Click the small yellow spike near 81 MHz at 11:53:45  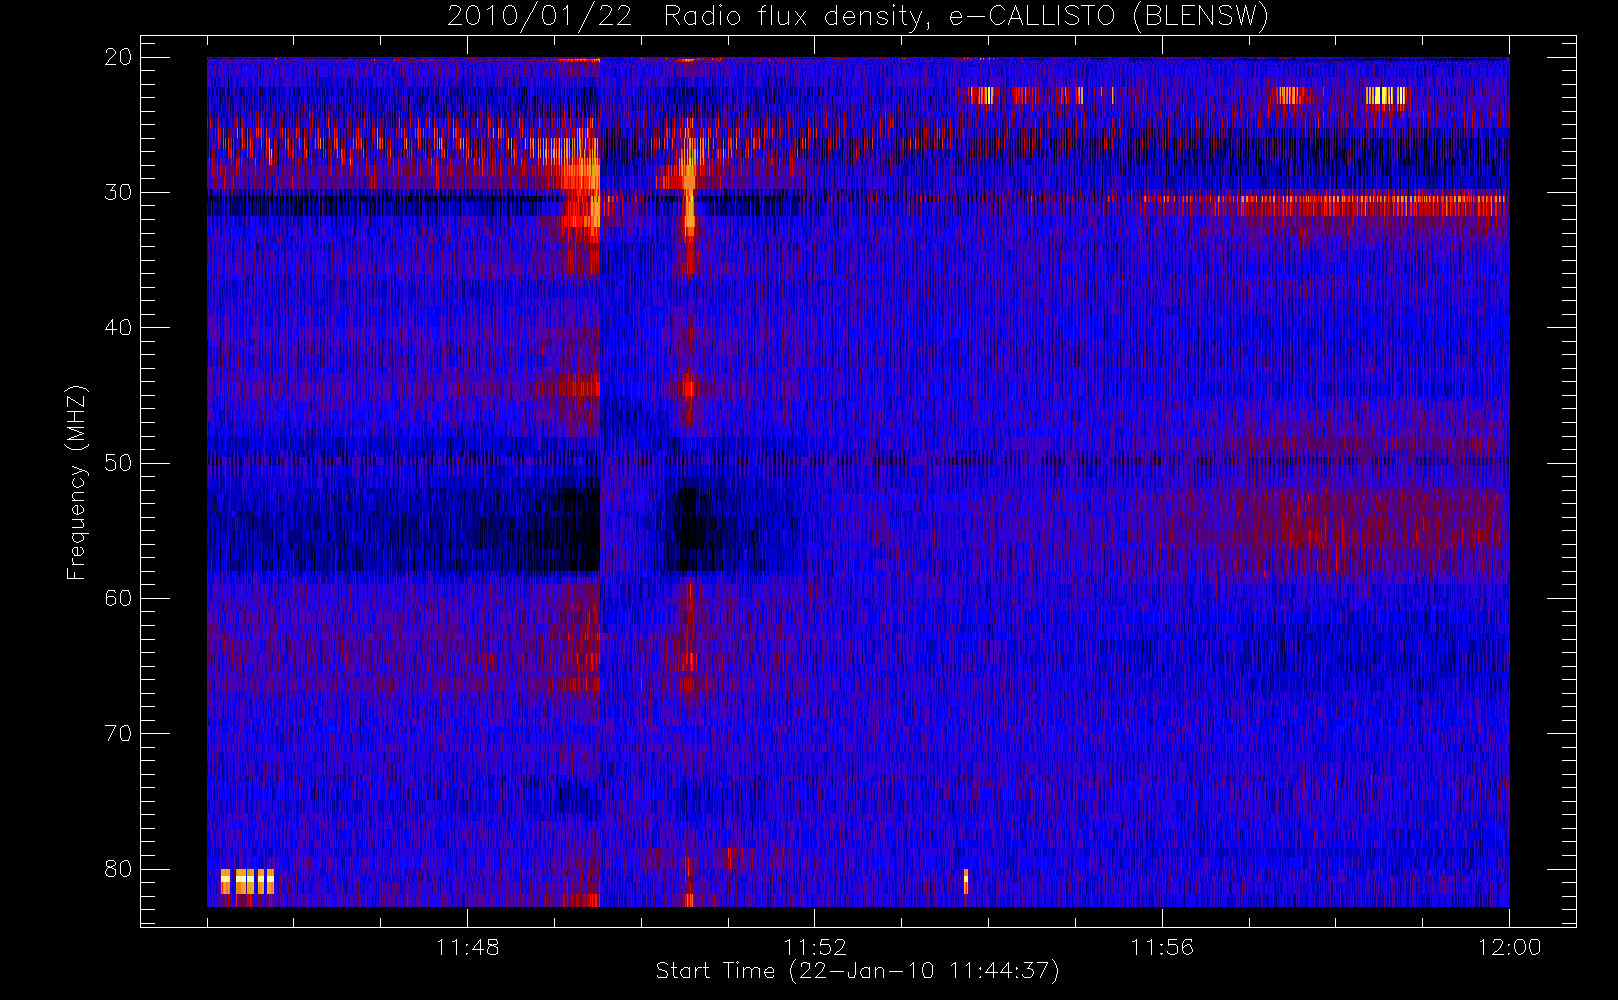pos(966,881)
